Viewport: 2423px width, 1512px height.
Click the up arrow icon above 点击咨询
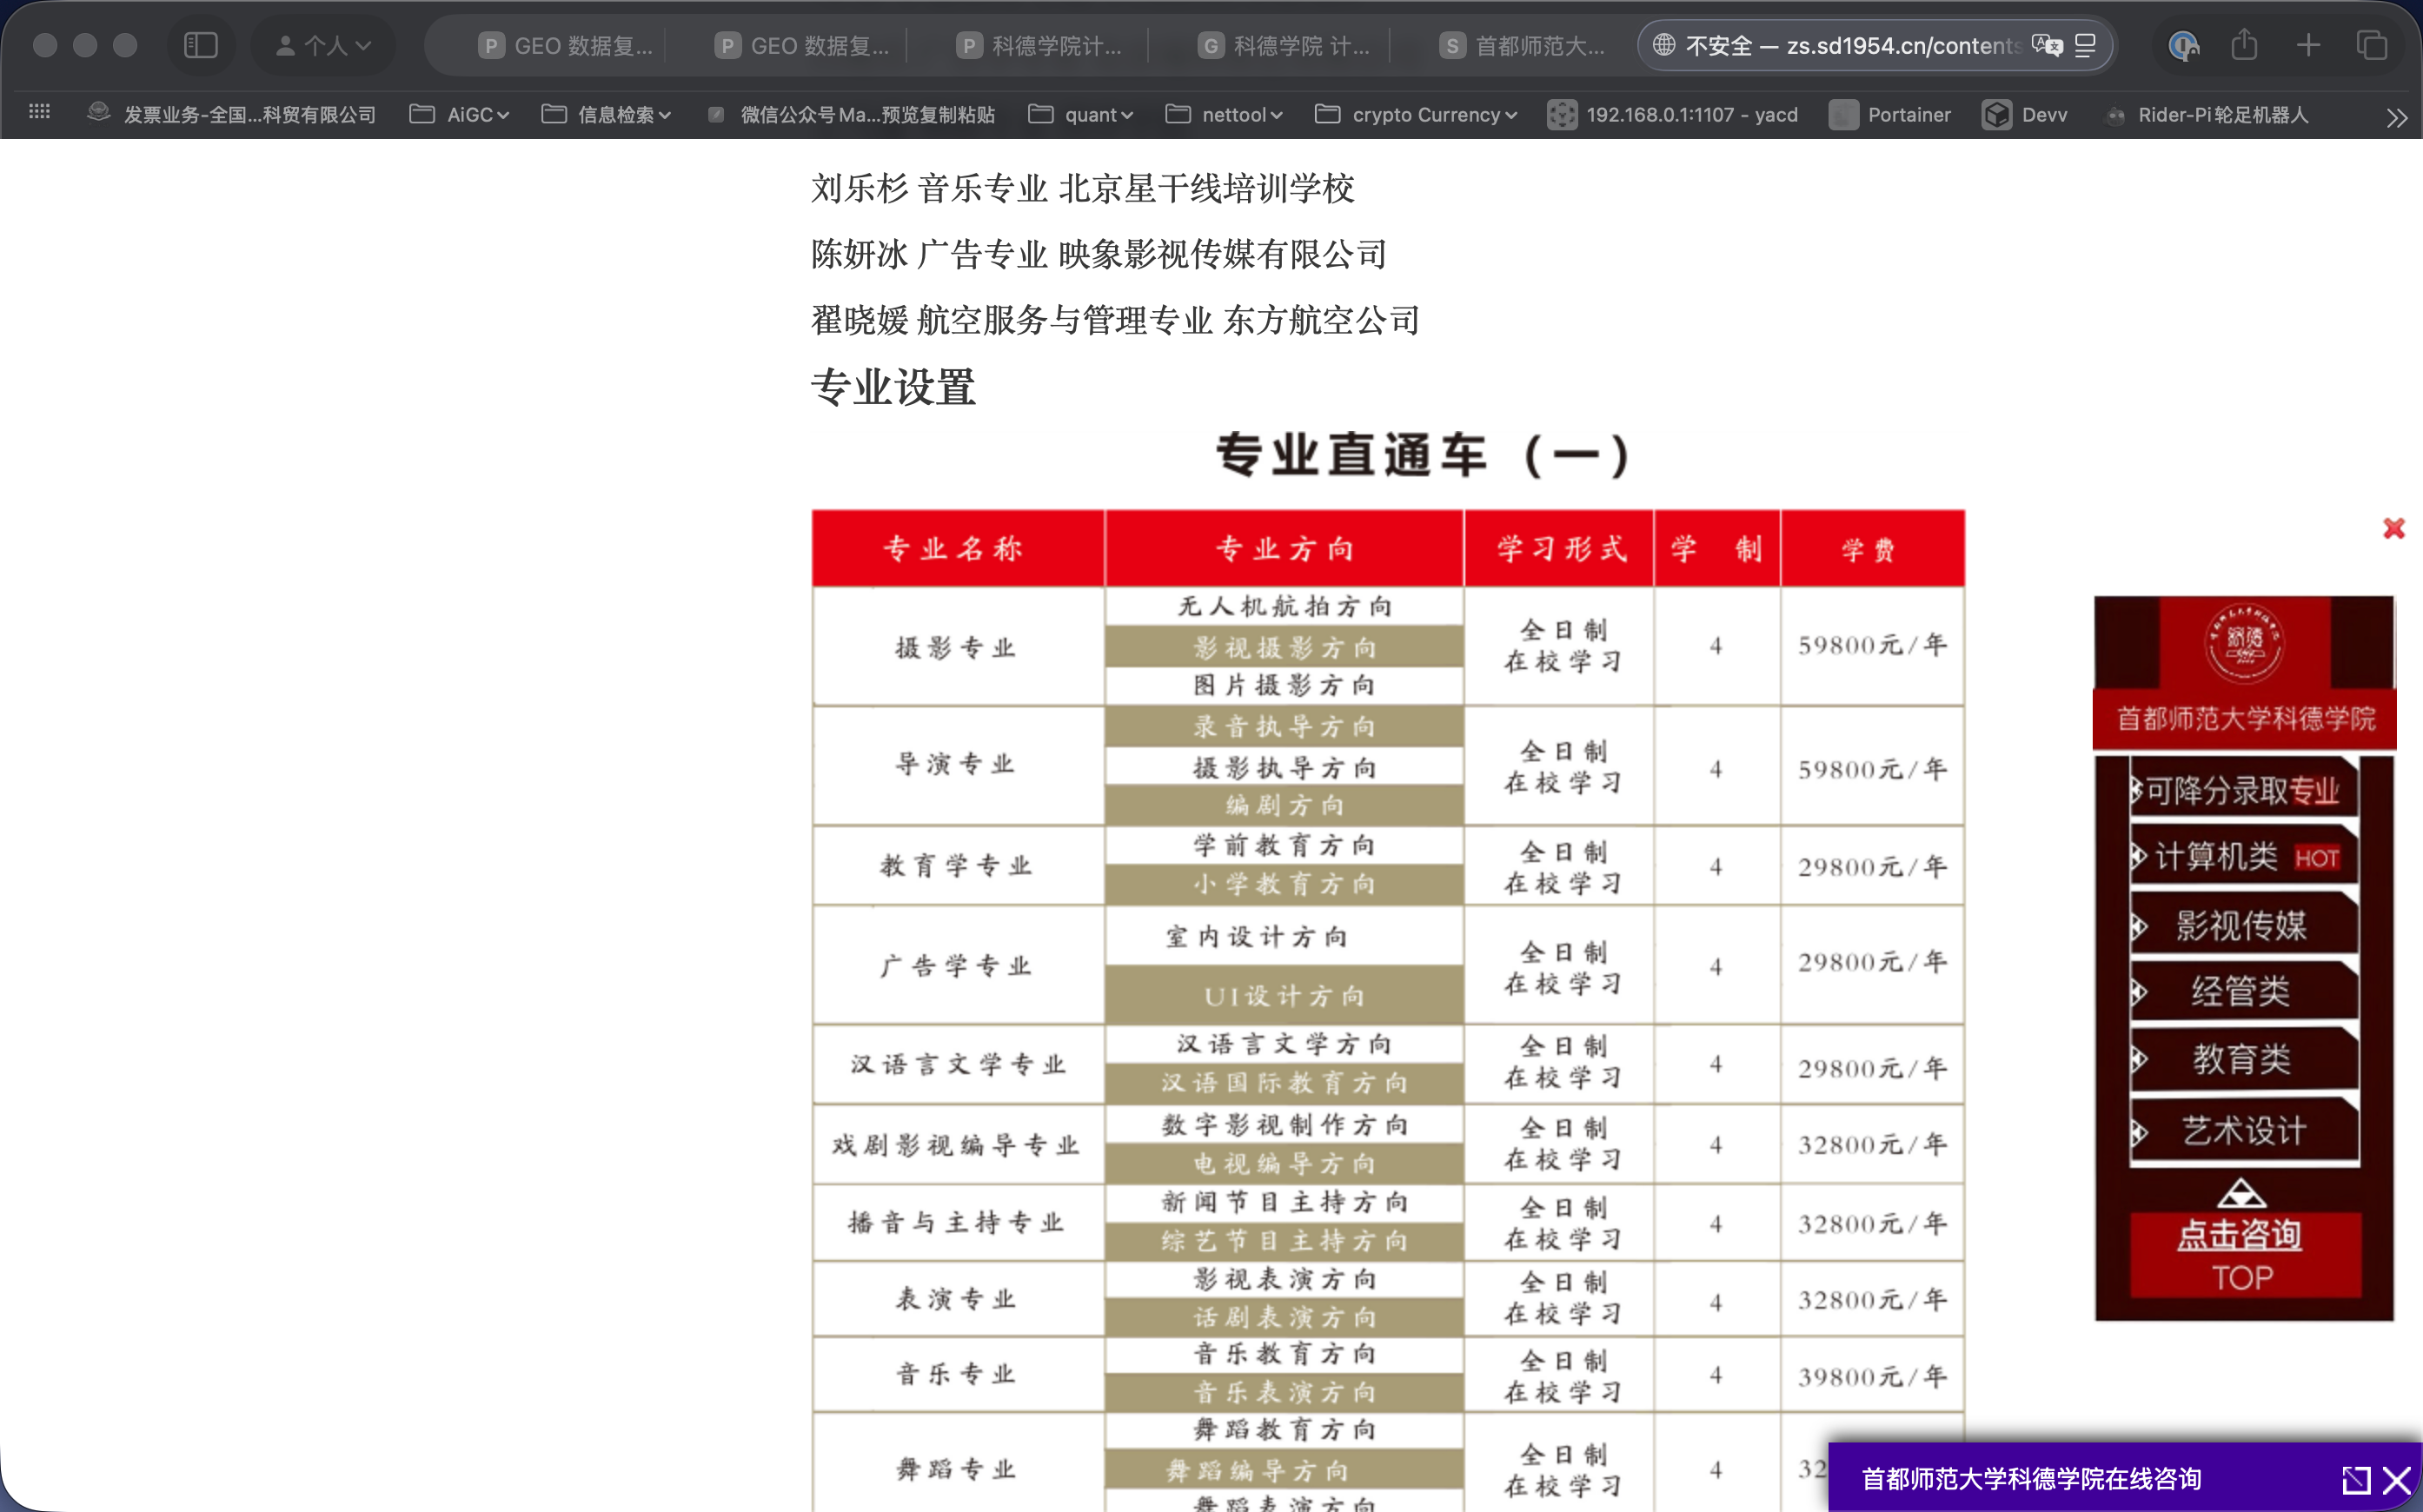tap(2241, 1193)
